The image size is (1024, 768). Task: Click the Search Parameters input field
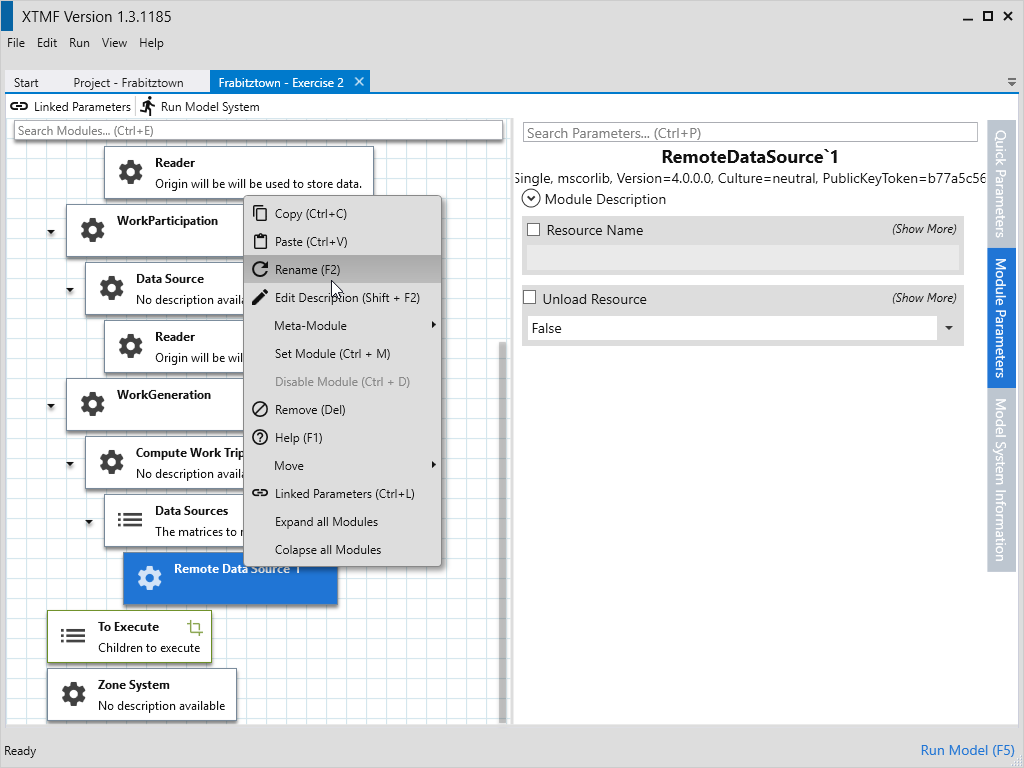[x=749, y=133]
